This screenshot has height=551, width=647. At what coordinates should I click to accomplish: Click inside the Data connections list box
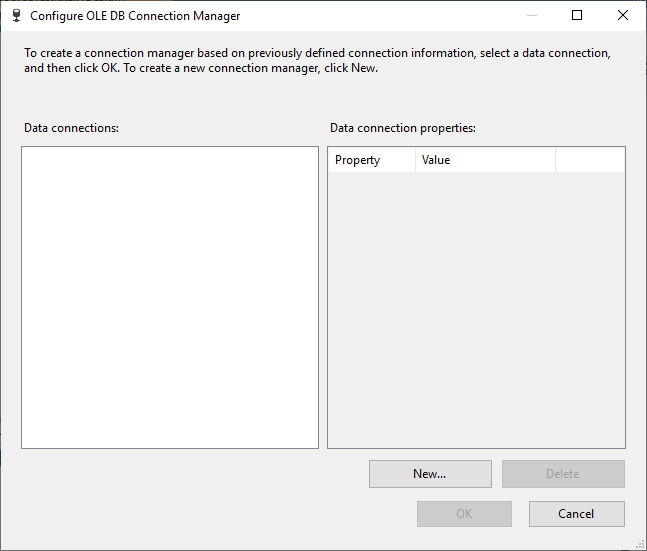coord(170,297)
